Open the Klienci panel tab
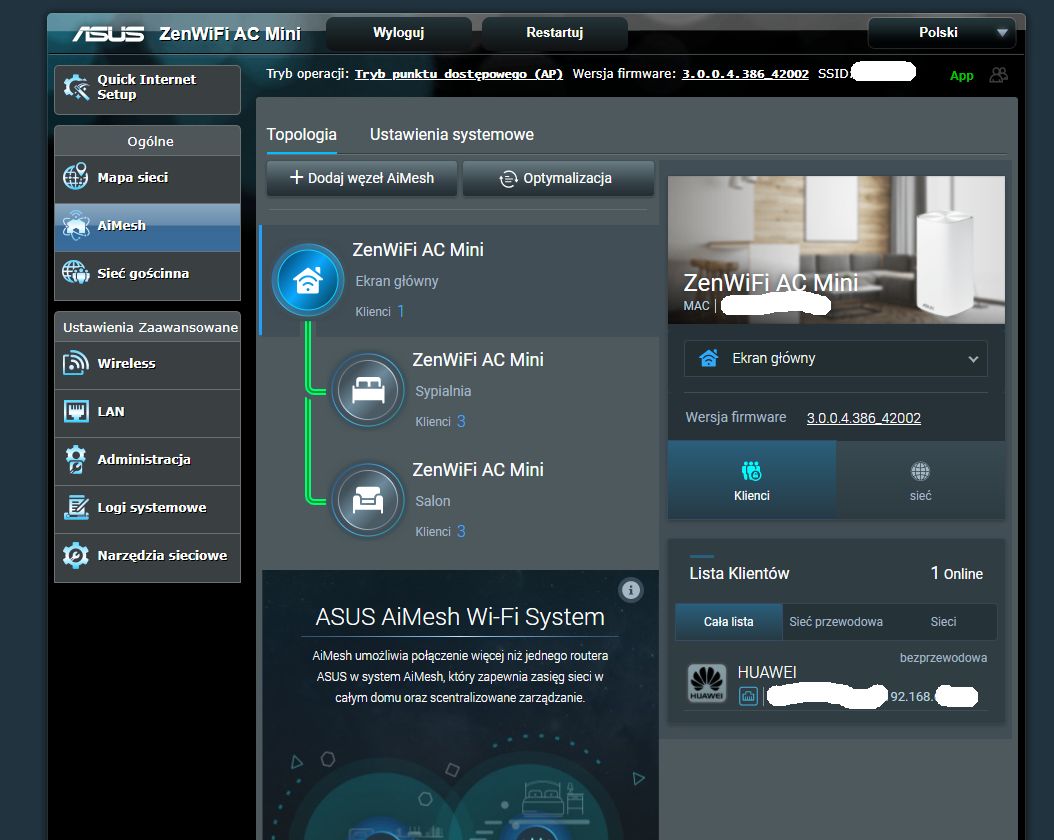The image size is (1054, 840). 752,480
